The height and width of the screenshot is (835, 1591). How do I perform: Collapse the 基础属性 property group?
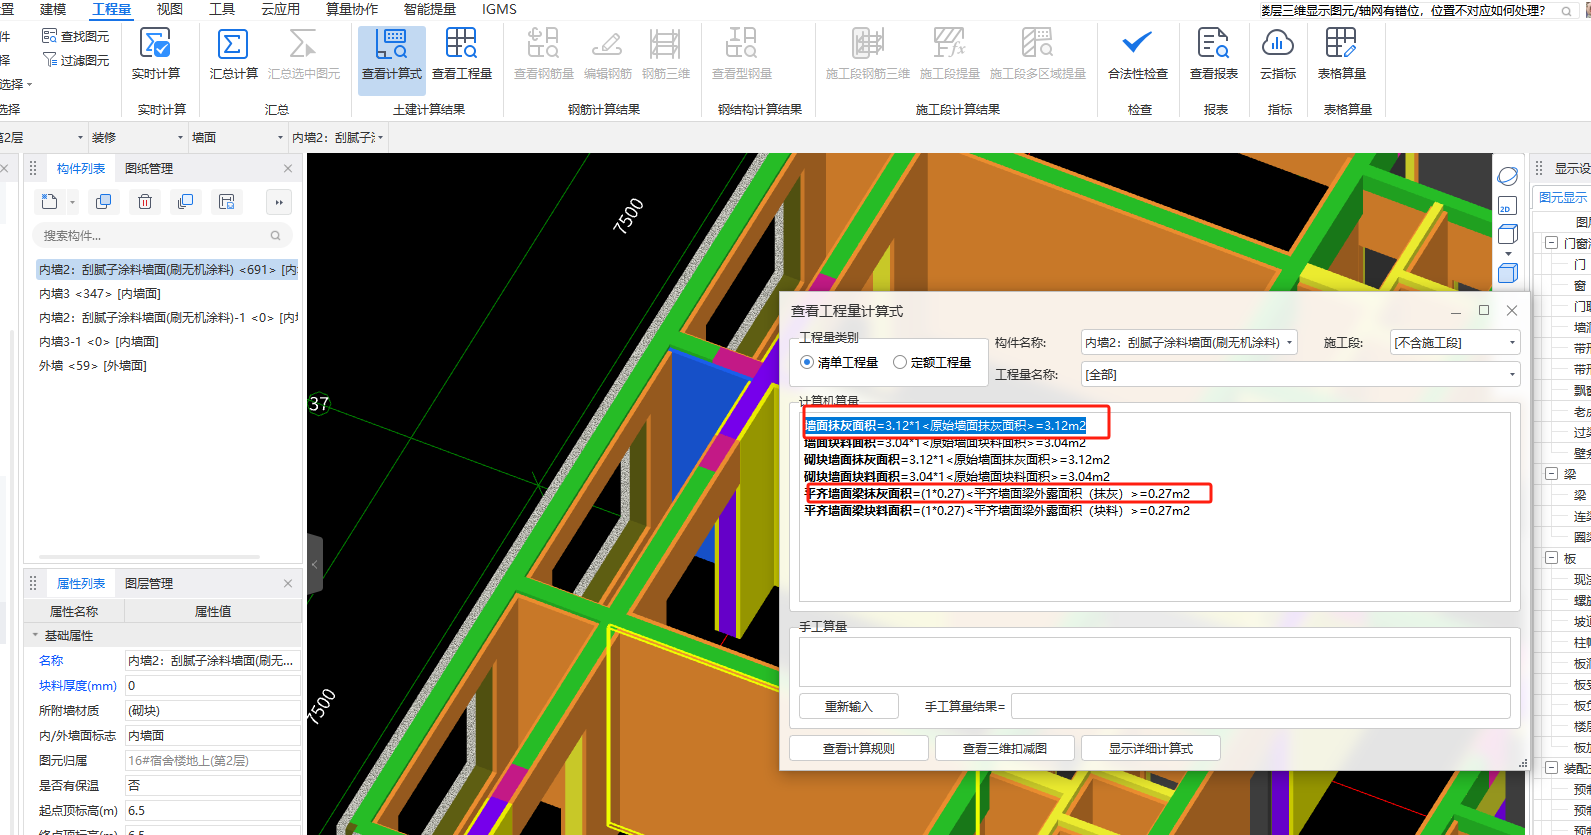coord(36,635)
